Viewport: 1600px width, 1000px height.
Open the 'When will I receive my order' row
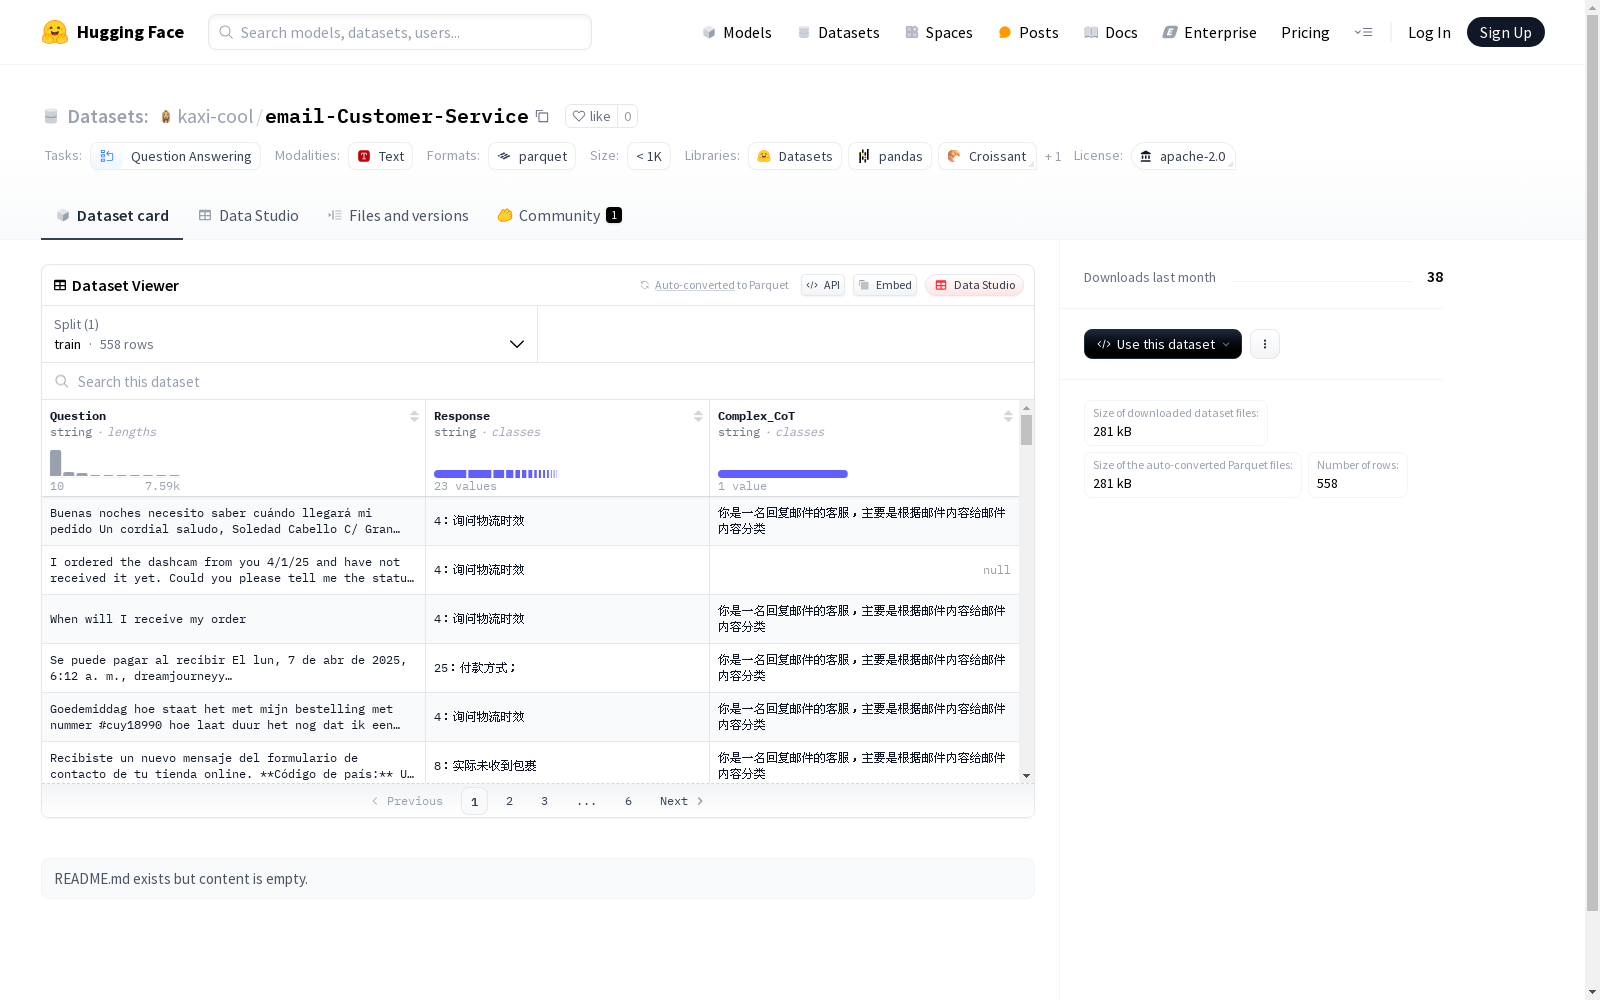(x=530, y=619)
